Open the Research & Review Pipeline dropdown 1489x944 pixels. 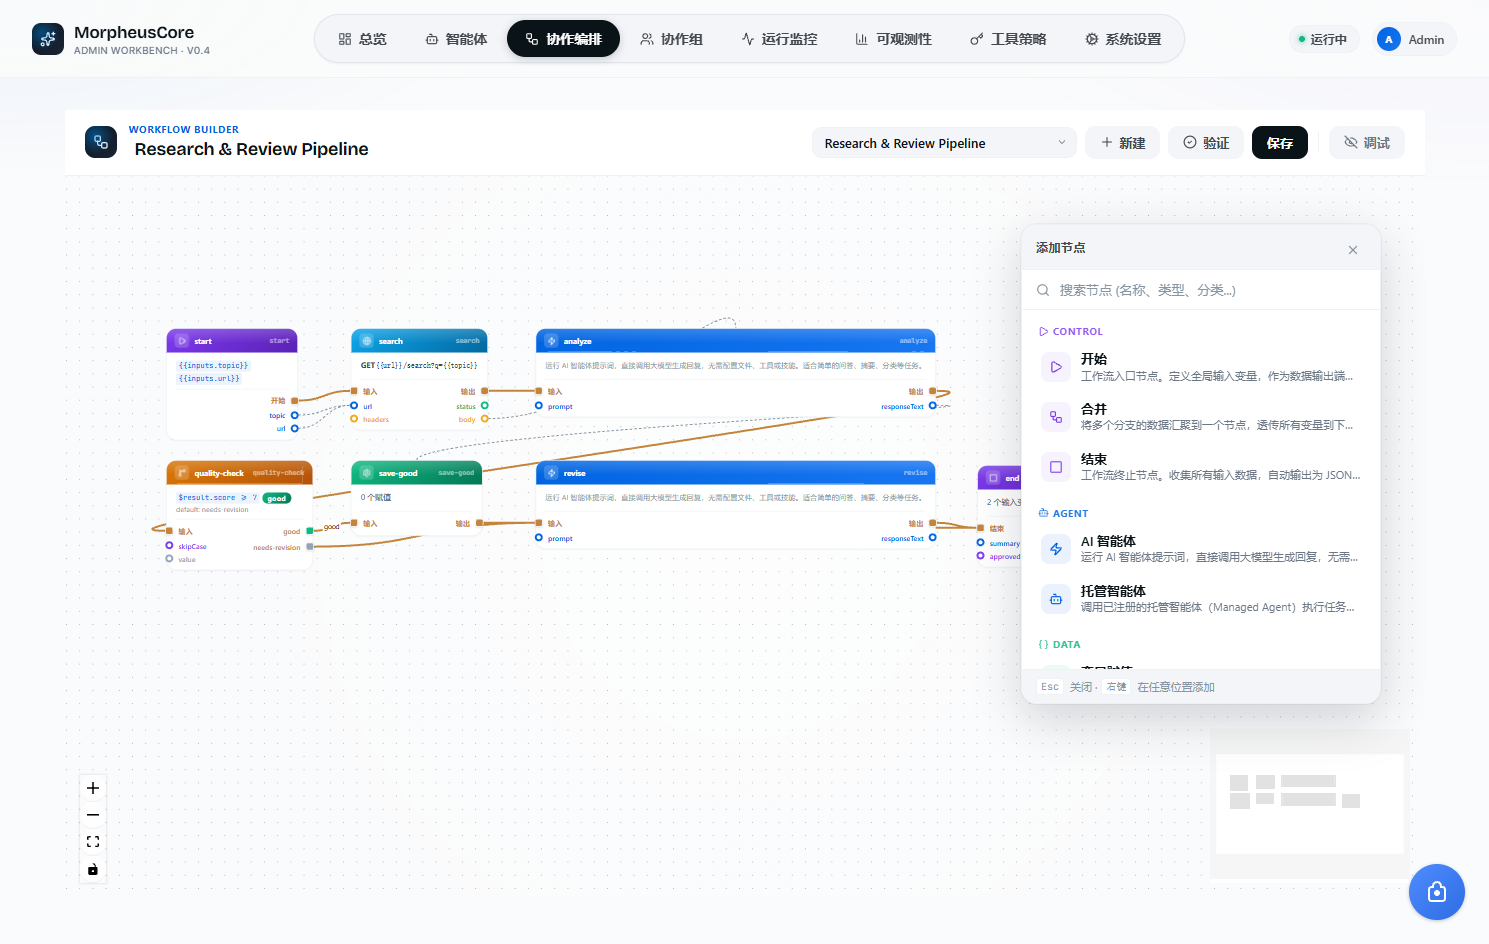tap(944, 143)
